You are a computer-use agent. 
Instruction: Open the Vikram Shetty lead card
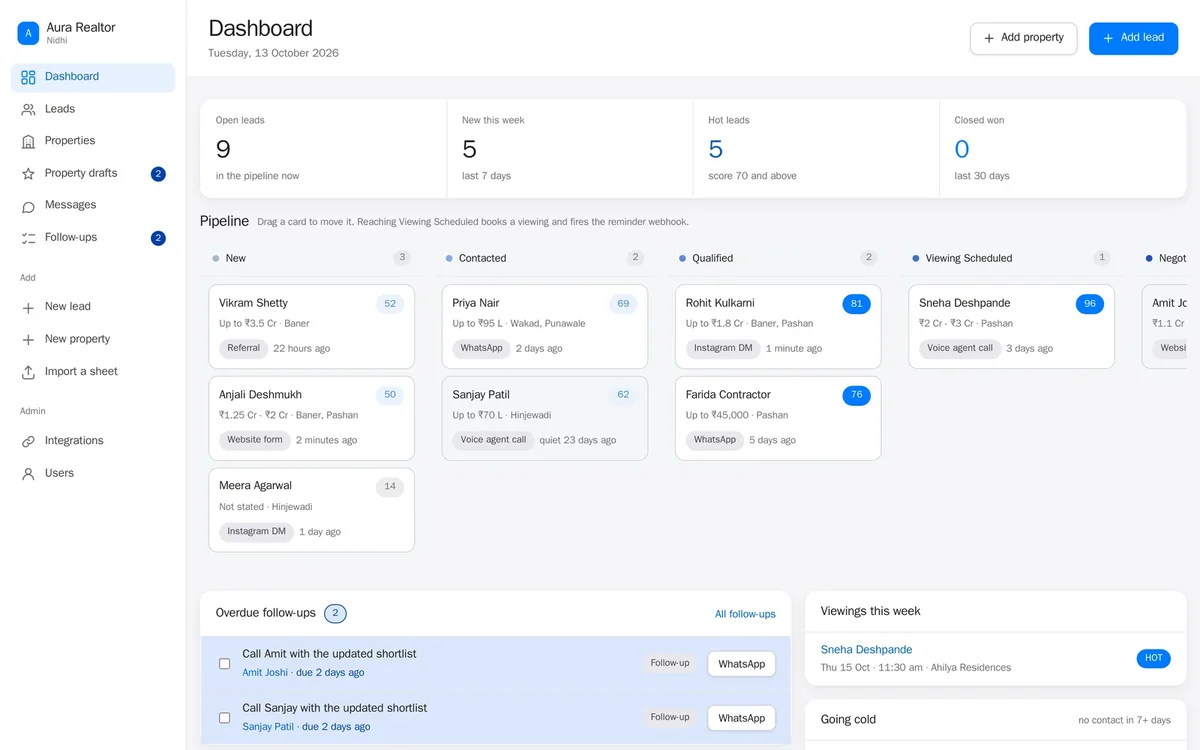311,326
